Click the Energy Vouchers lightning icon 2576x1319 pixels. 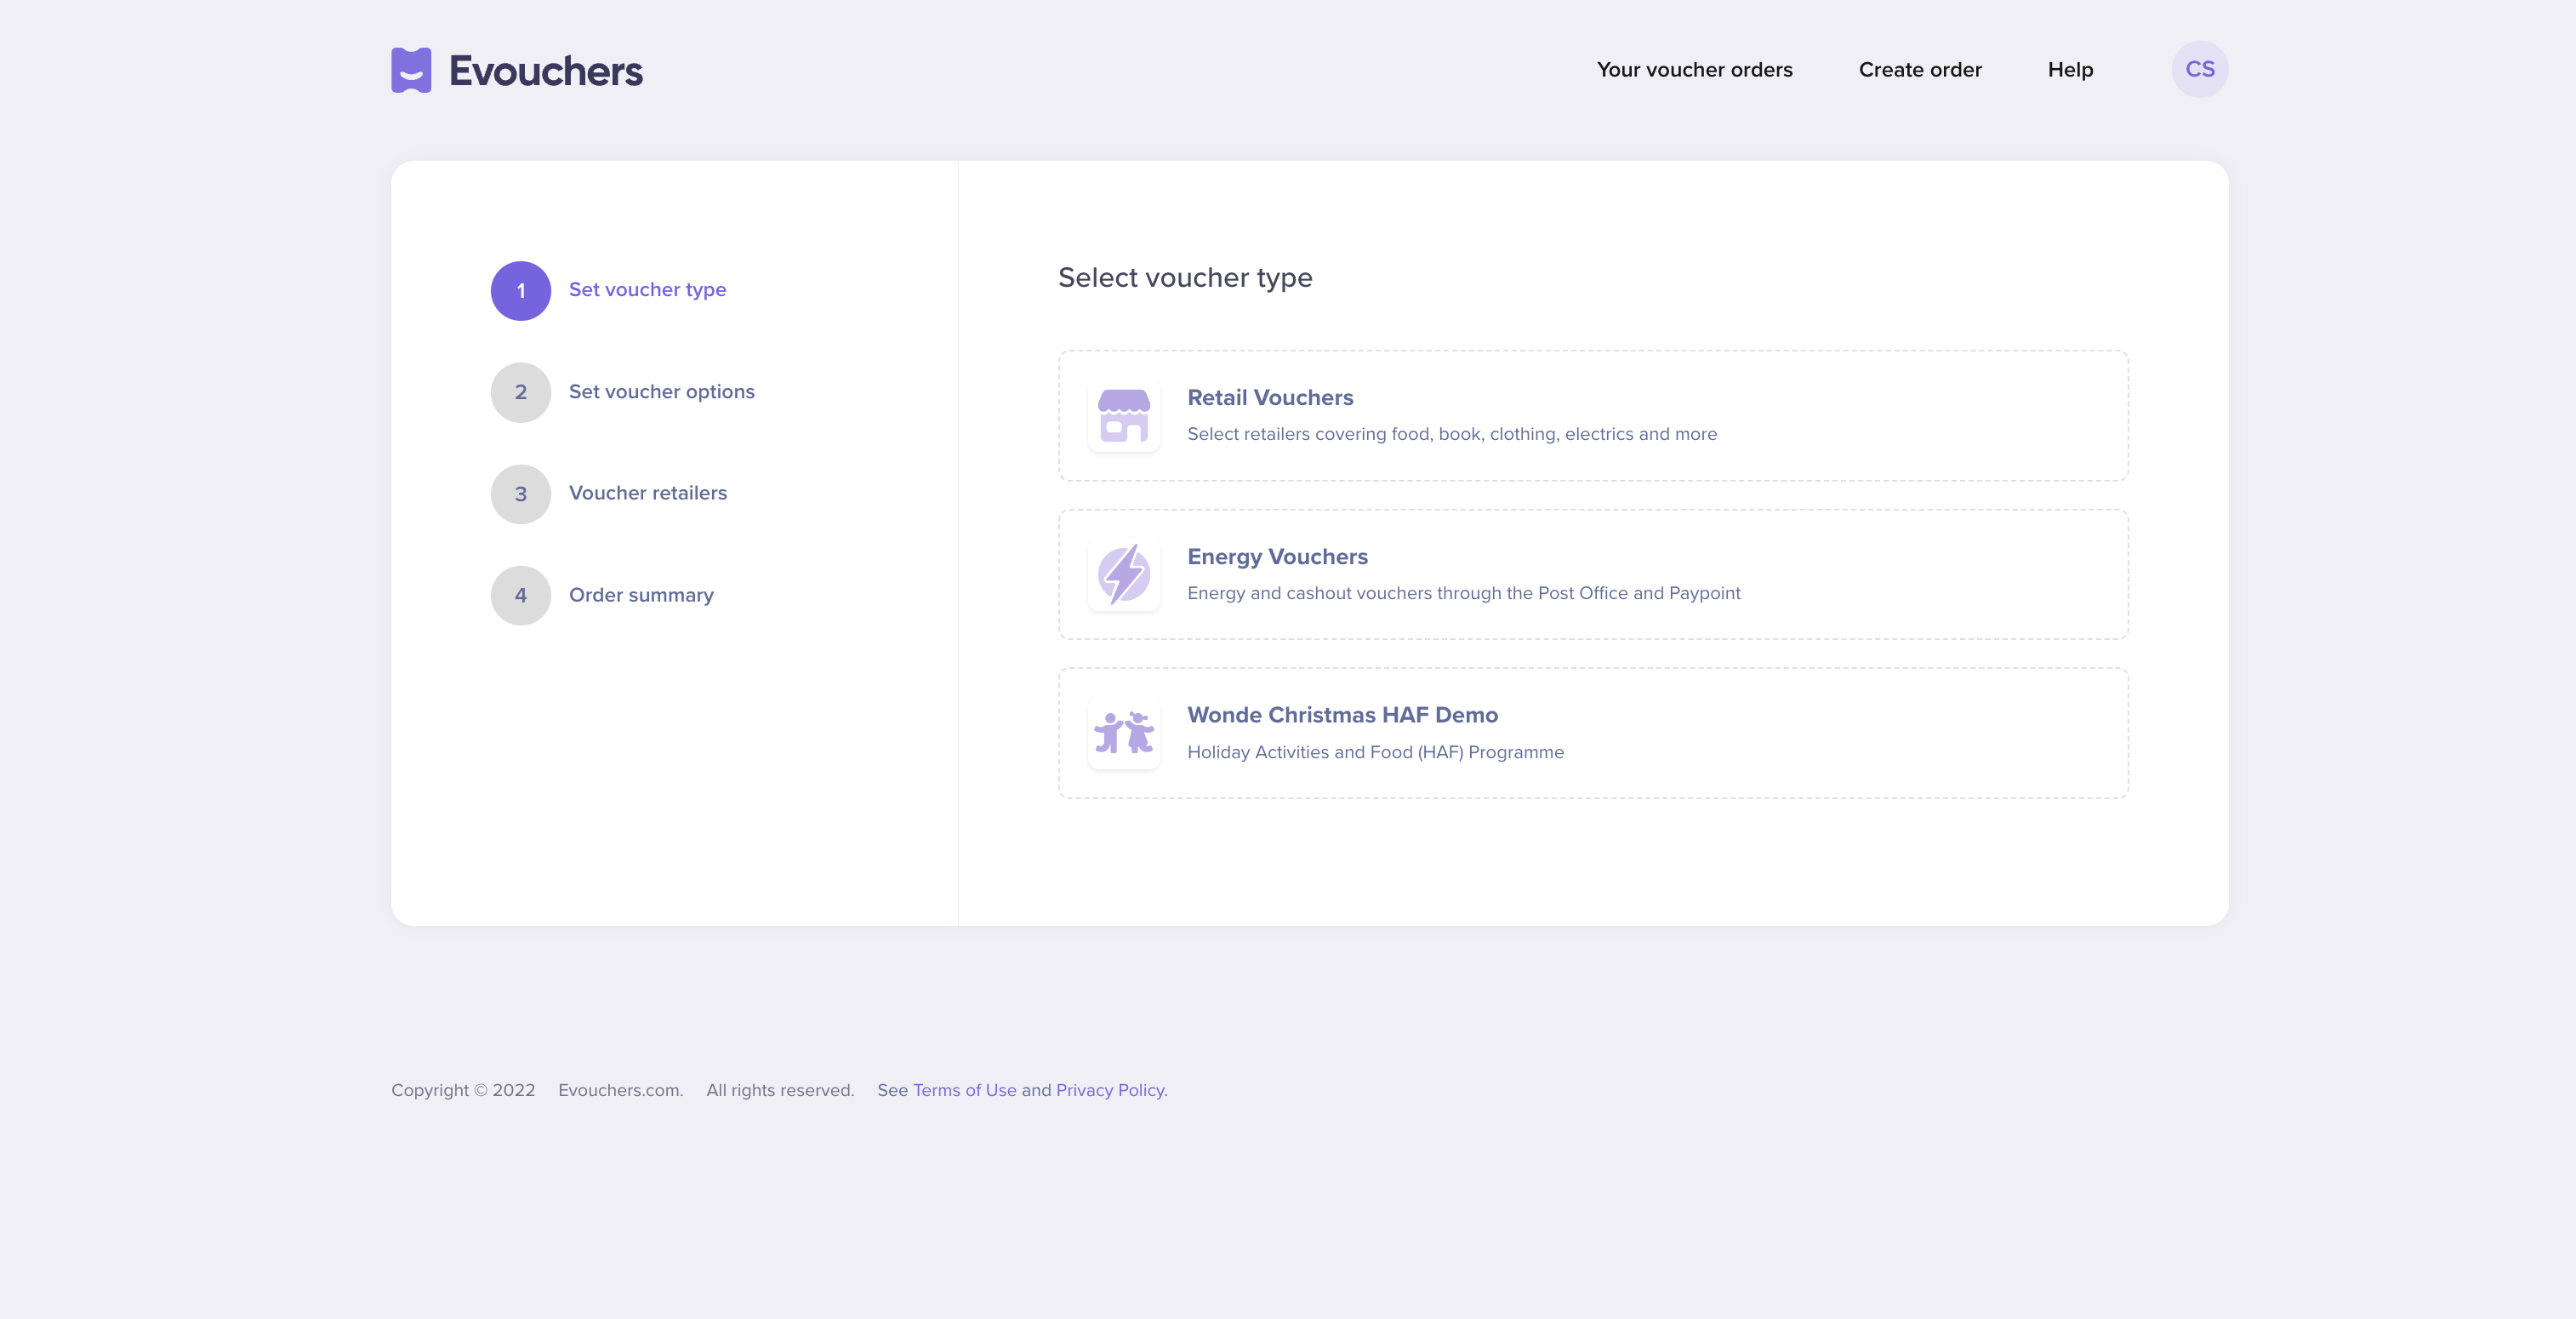[x=1124, y=574]
